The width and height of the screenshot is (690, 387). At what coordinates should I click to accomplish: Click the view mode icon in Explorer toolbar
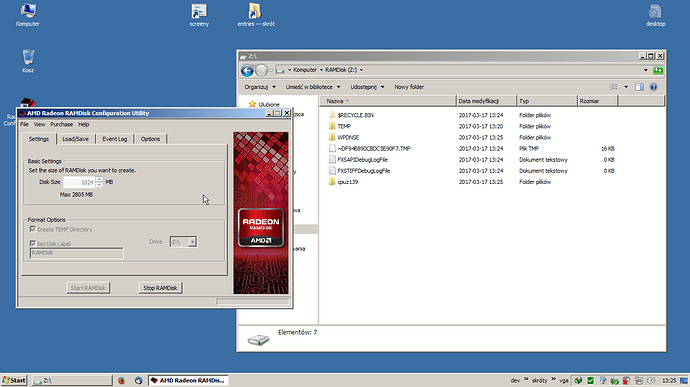coord(613,87)
